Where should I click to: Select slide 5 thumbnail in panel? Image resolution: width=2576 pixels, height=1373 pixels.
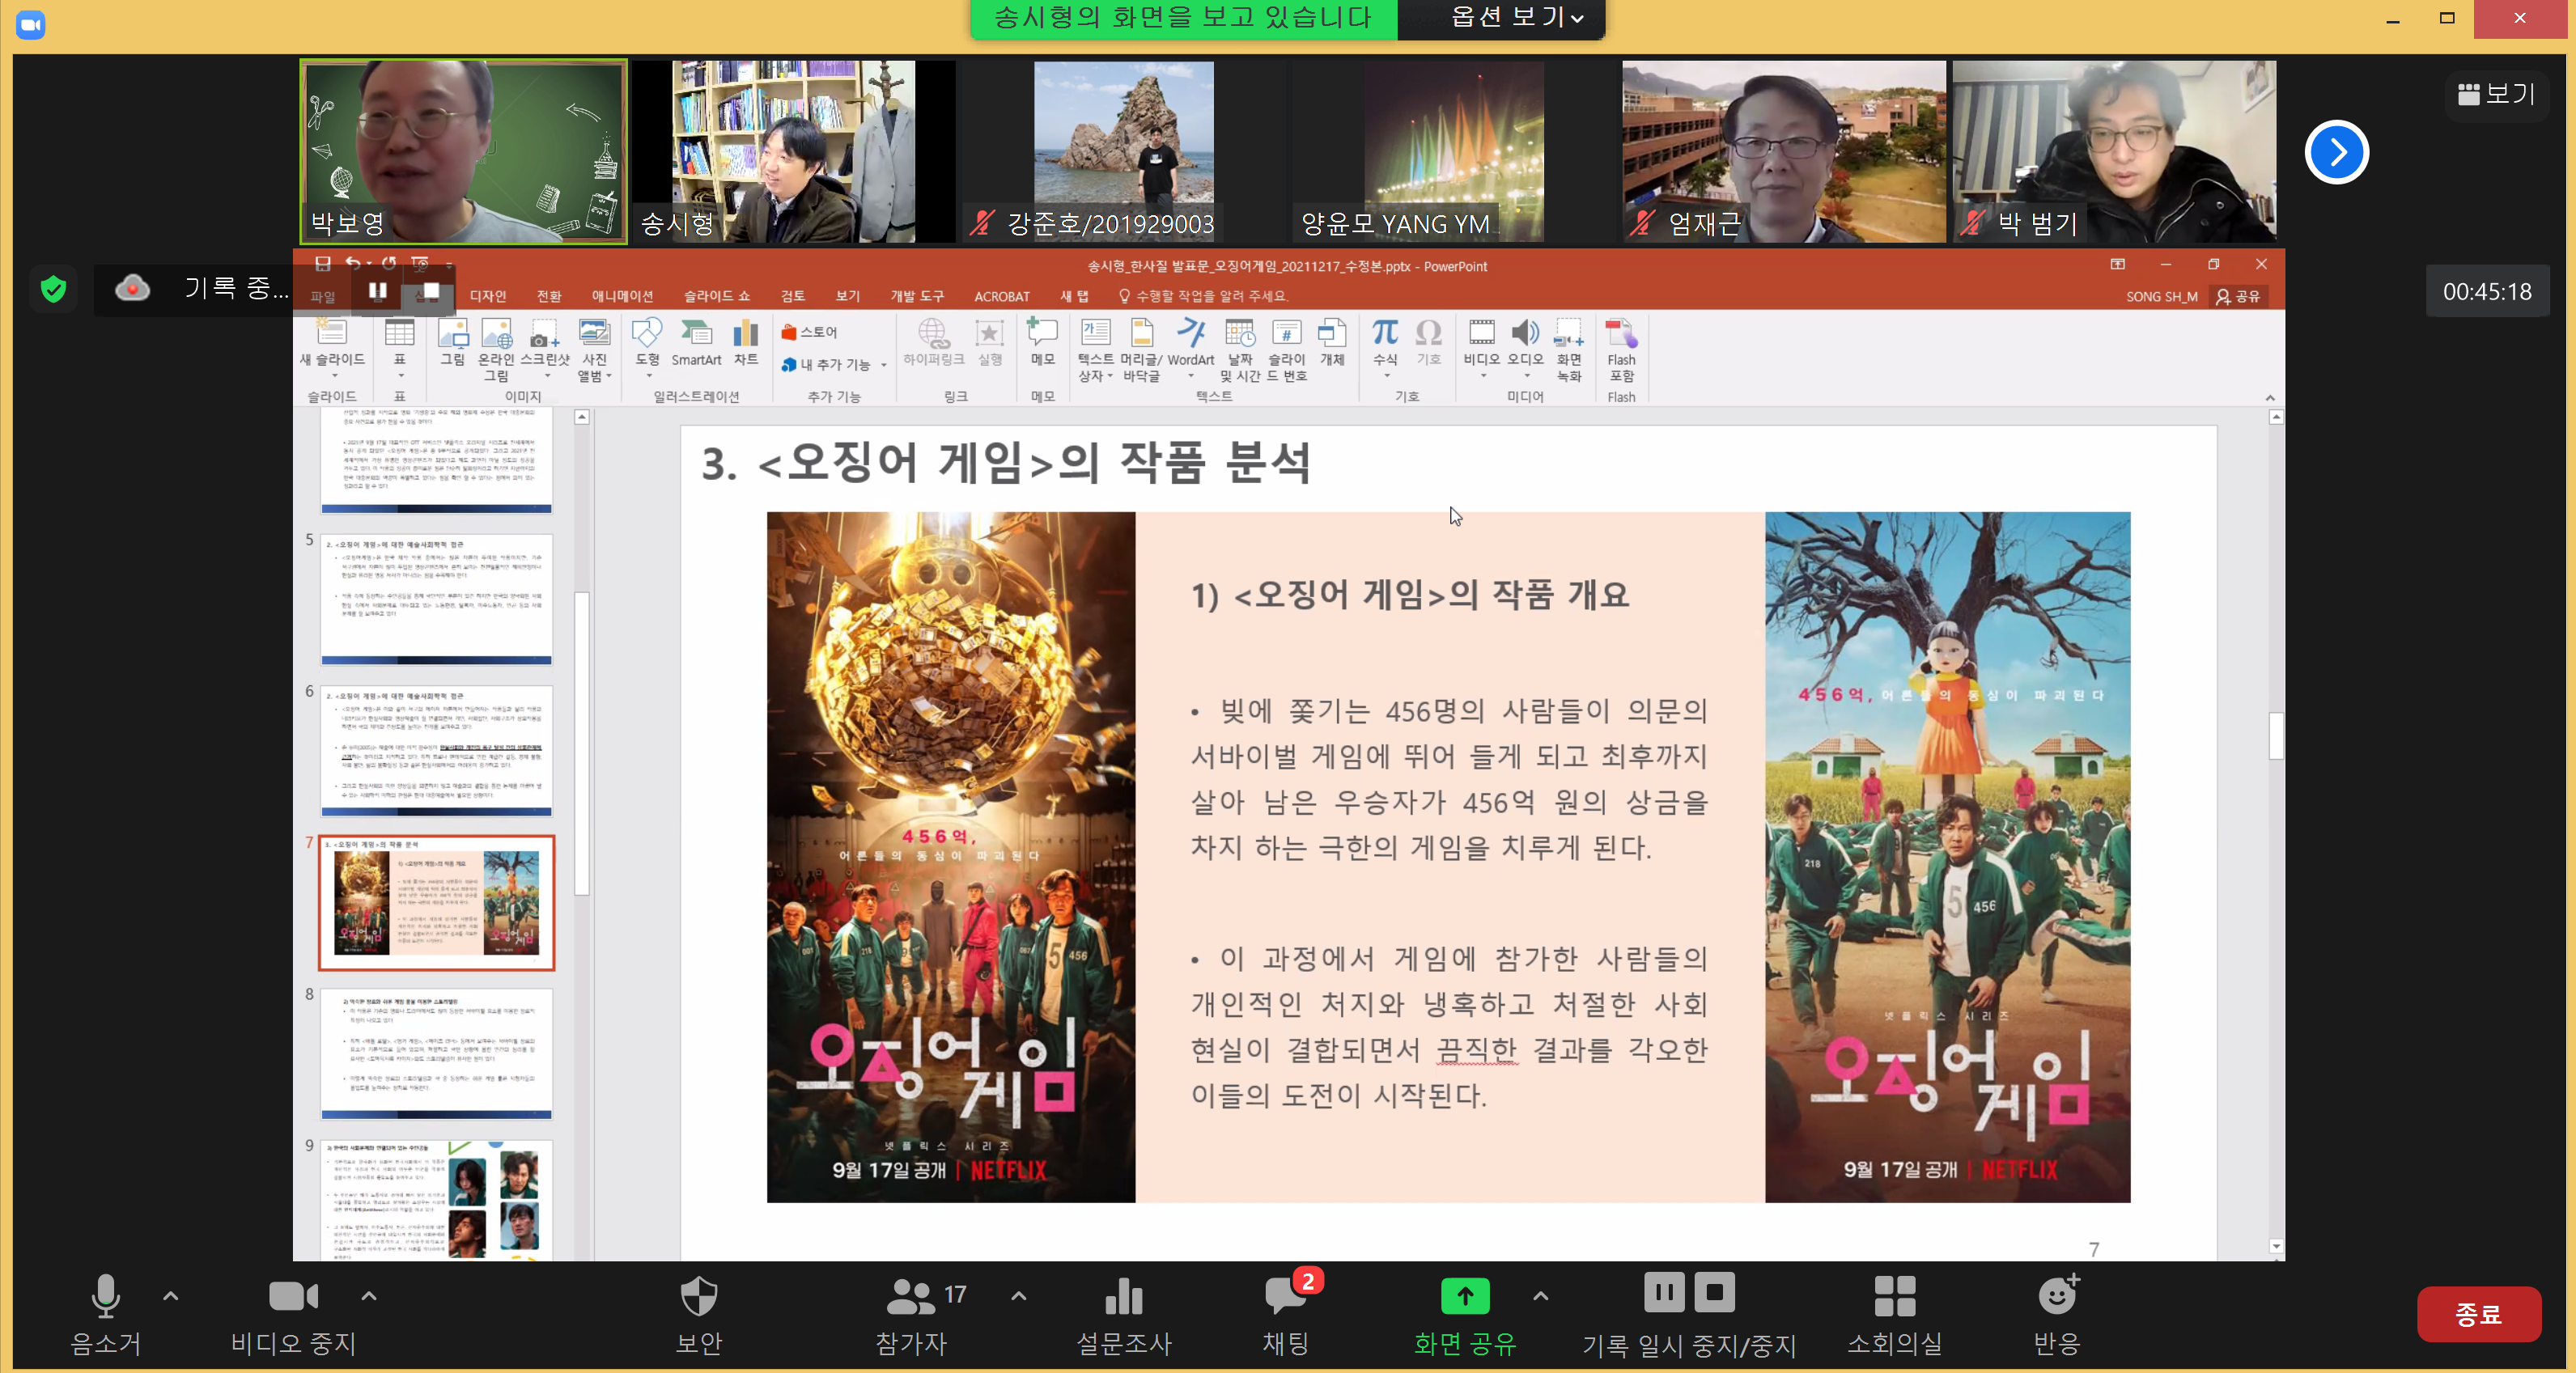pyautogui.click(x=436, y=599)
